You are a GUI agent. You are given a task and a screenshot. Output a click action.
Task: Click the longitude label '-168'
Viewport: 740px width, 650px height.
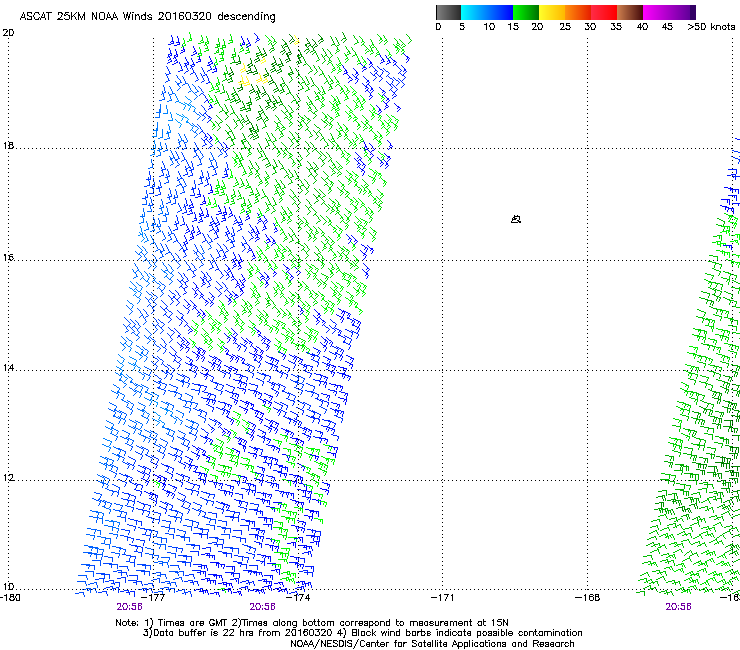[588, 598]
